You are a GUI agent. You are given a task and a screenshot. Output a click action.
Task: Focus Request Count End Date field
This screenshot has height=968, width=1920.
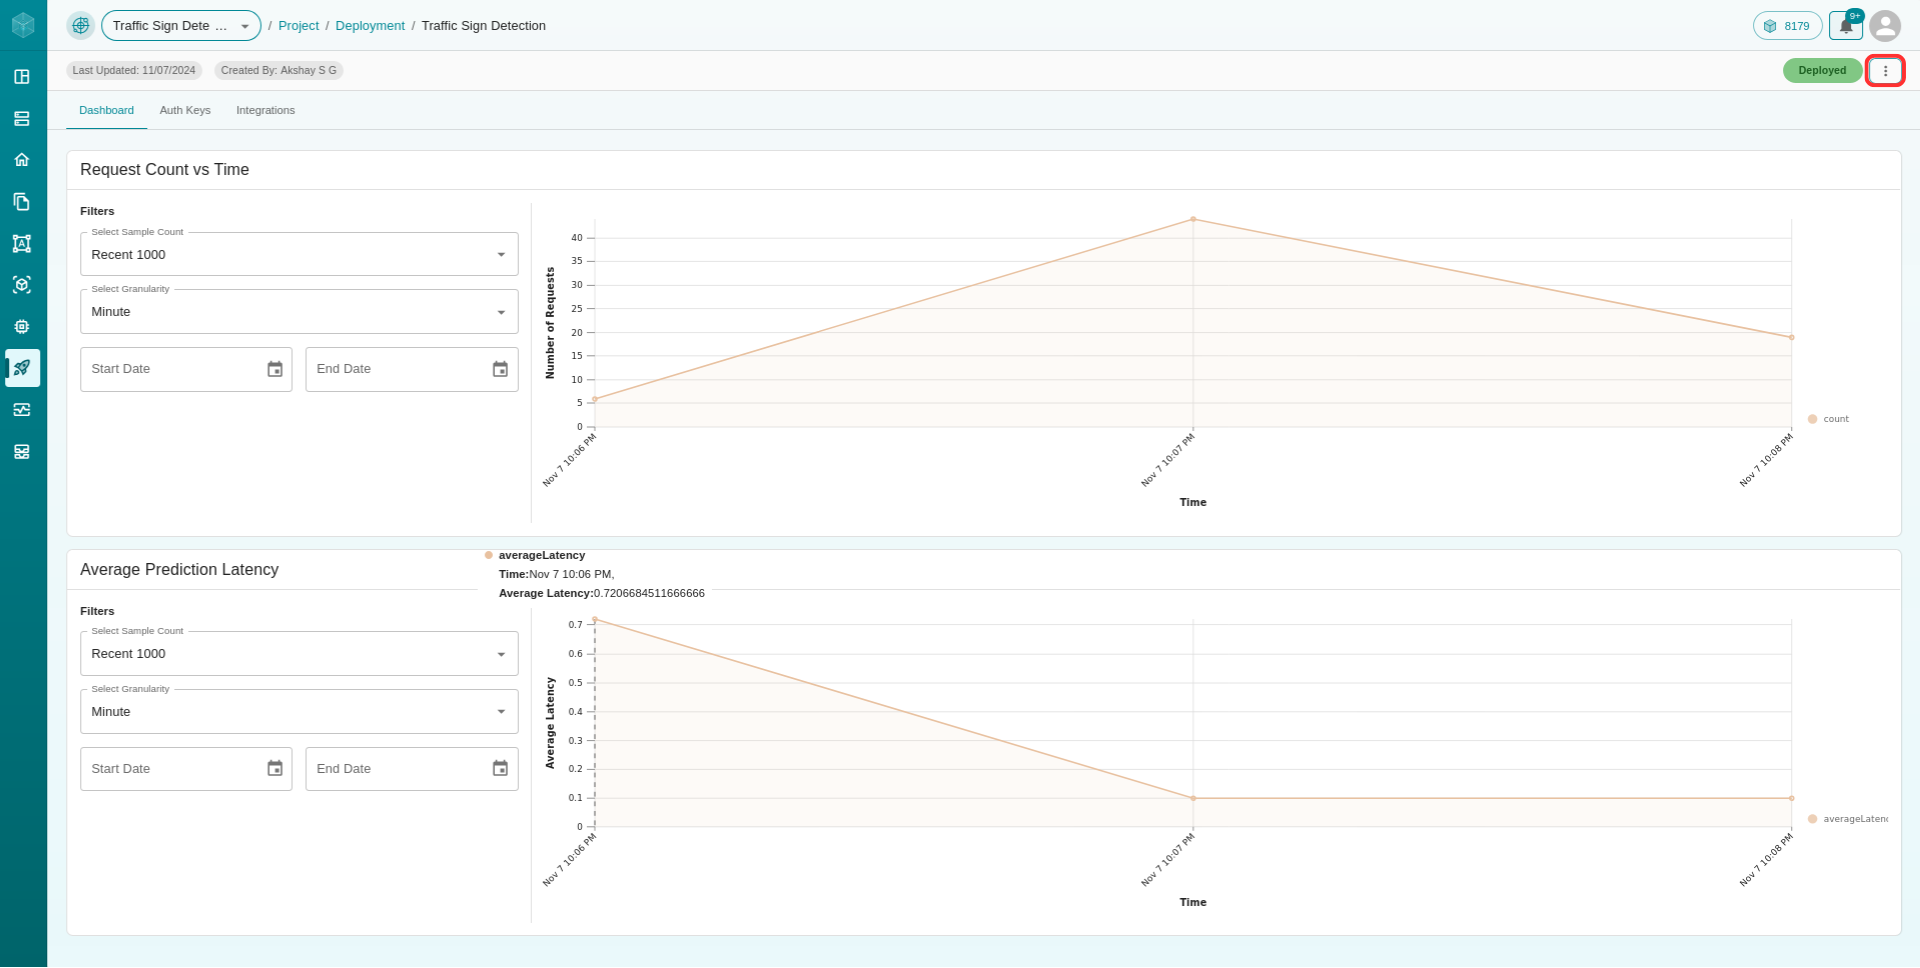point(412,370)
